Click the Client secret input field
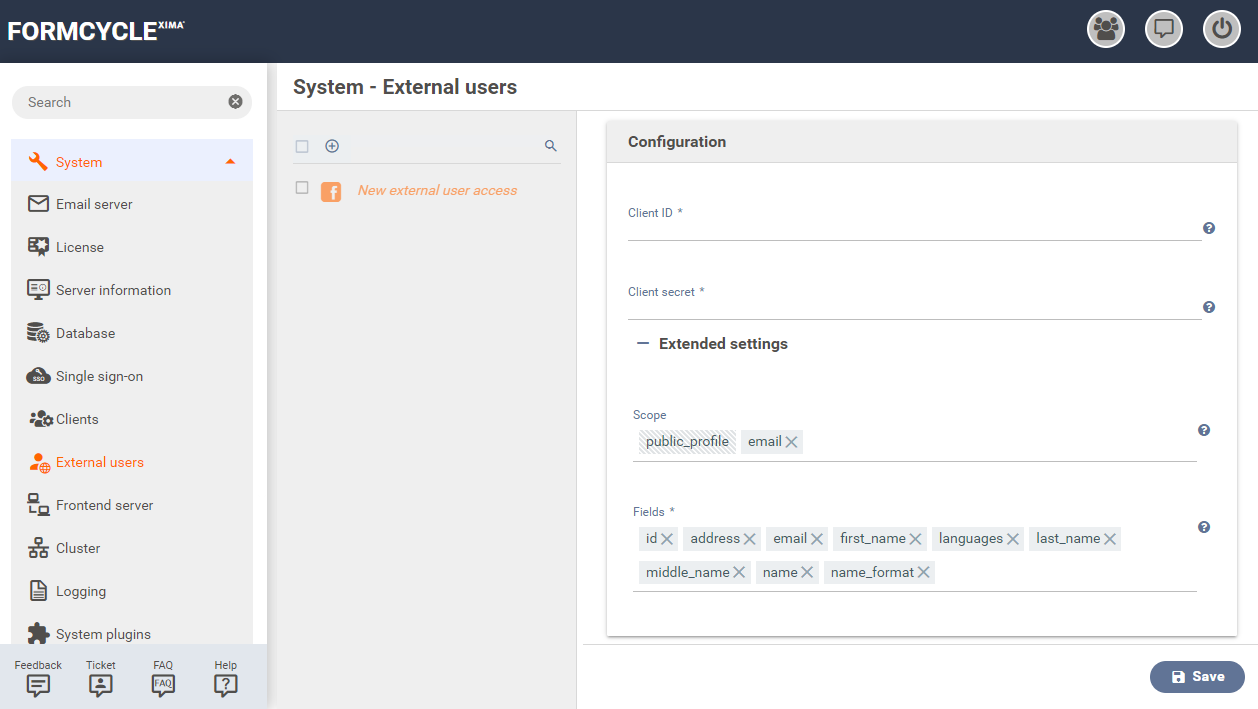 tap(913, 308)
